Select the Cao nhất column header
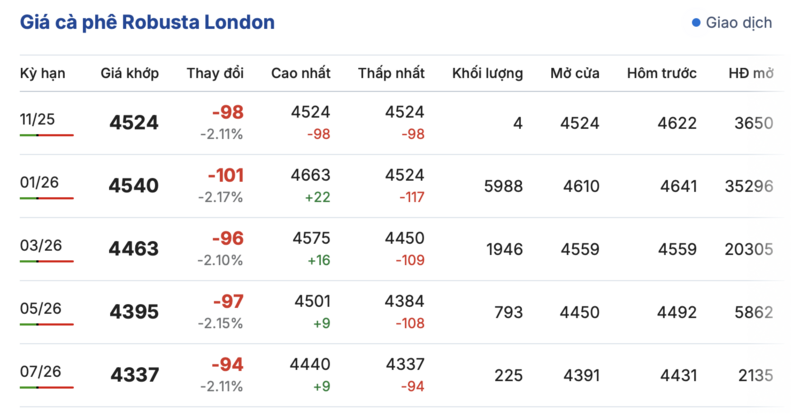Screen dimensions: 800x418 (x=300, y=73)
